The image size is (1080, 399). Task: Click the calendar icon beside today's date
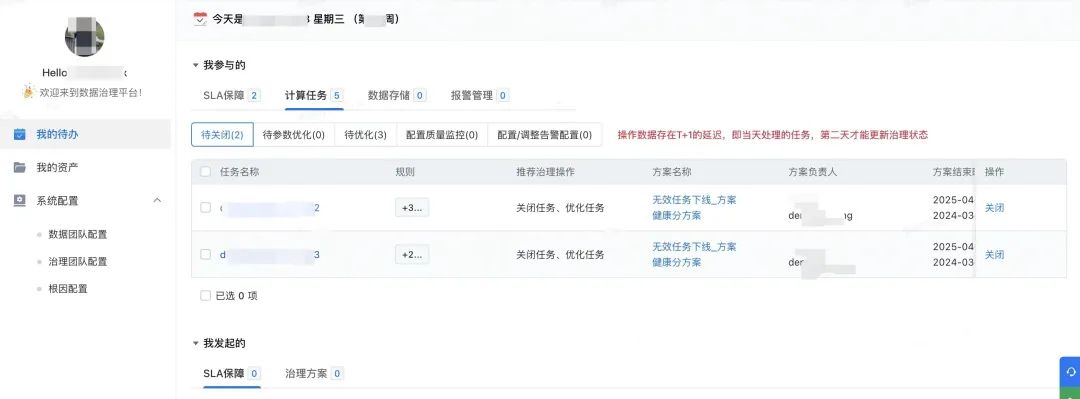200,19
